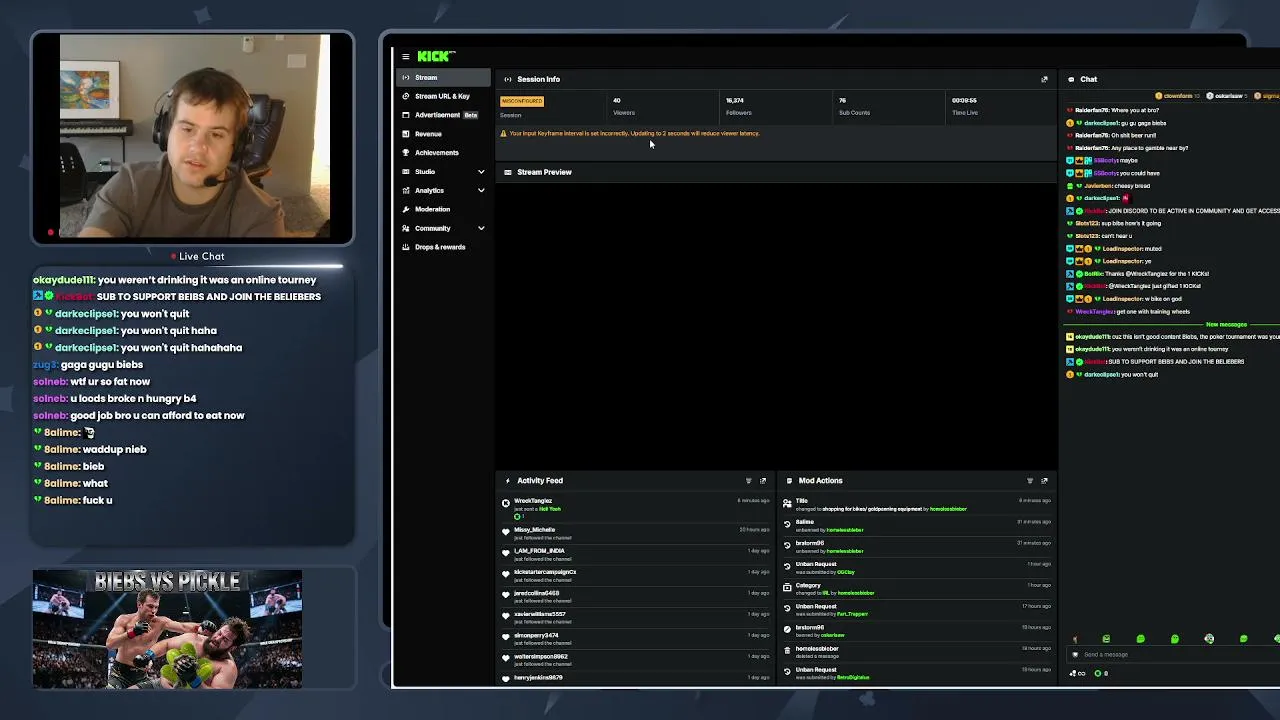The width and height of the screenshot is (1280, 720).
Task: Click the Sub Counts value 76
Action: tap(842, 100)
